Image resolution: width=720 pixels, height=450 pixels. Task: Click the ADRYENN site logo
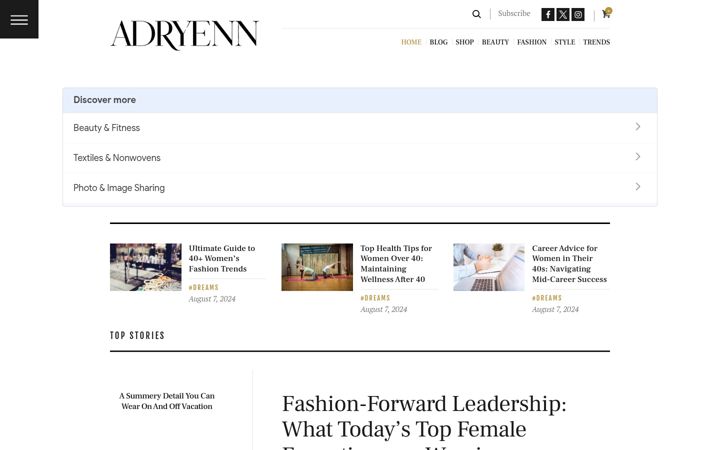coord(185,34)
